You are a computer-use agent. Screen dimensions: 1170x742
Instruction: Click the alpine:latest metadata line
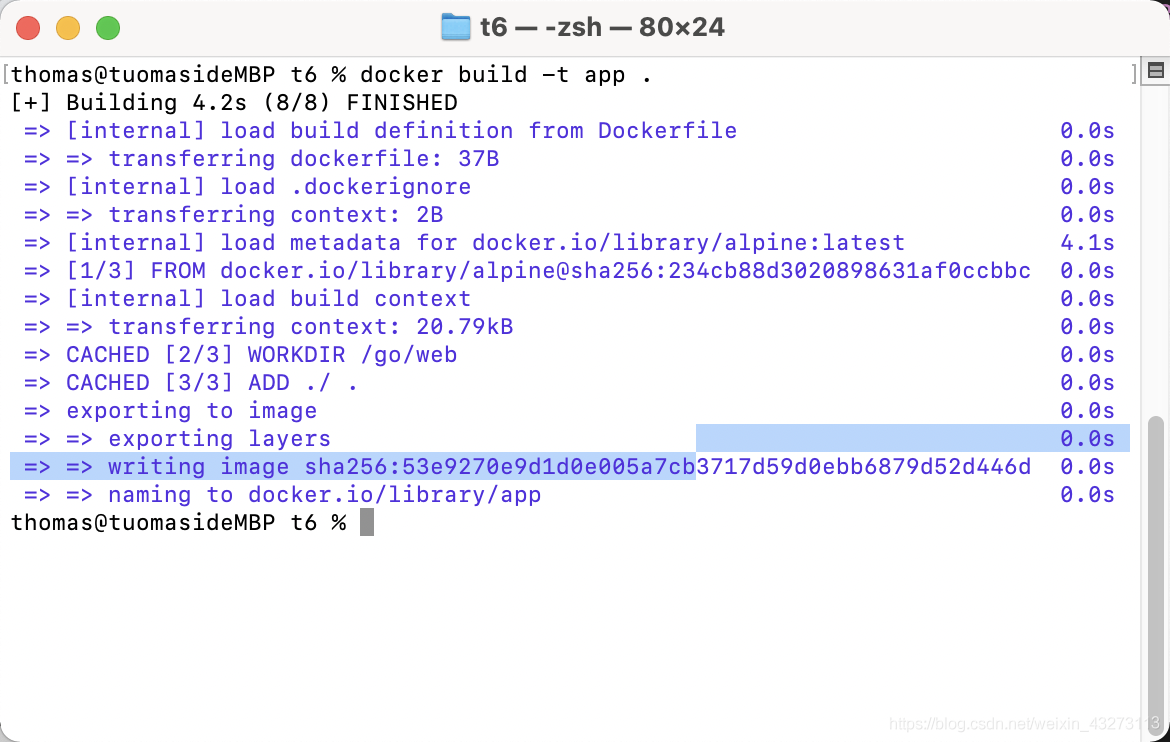point(485,243)
